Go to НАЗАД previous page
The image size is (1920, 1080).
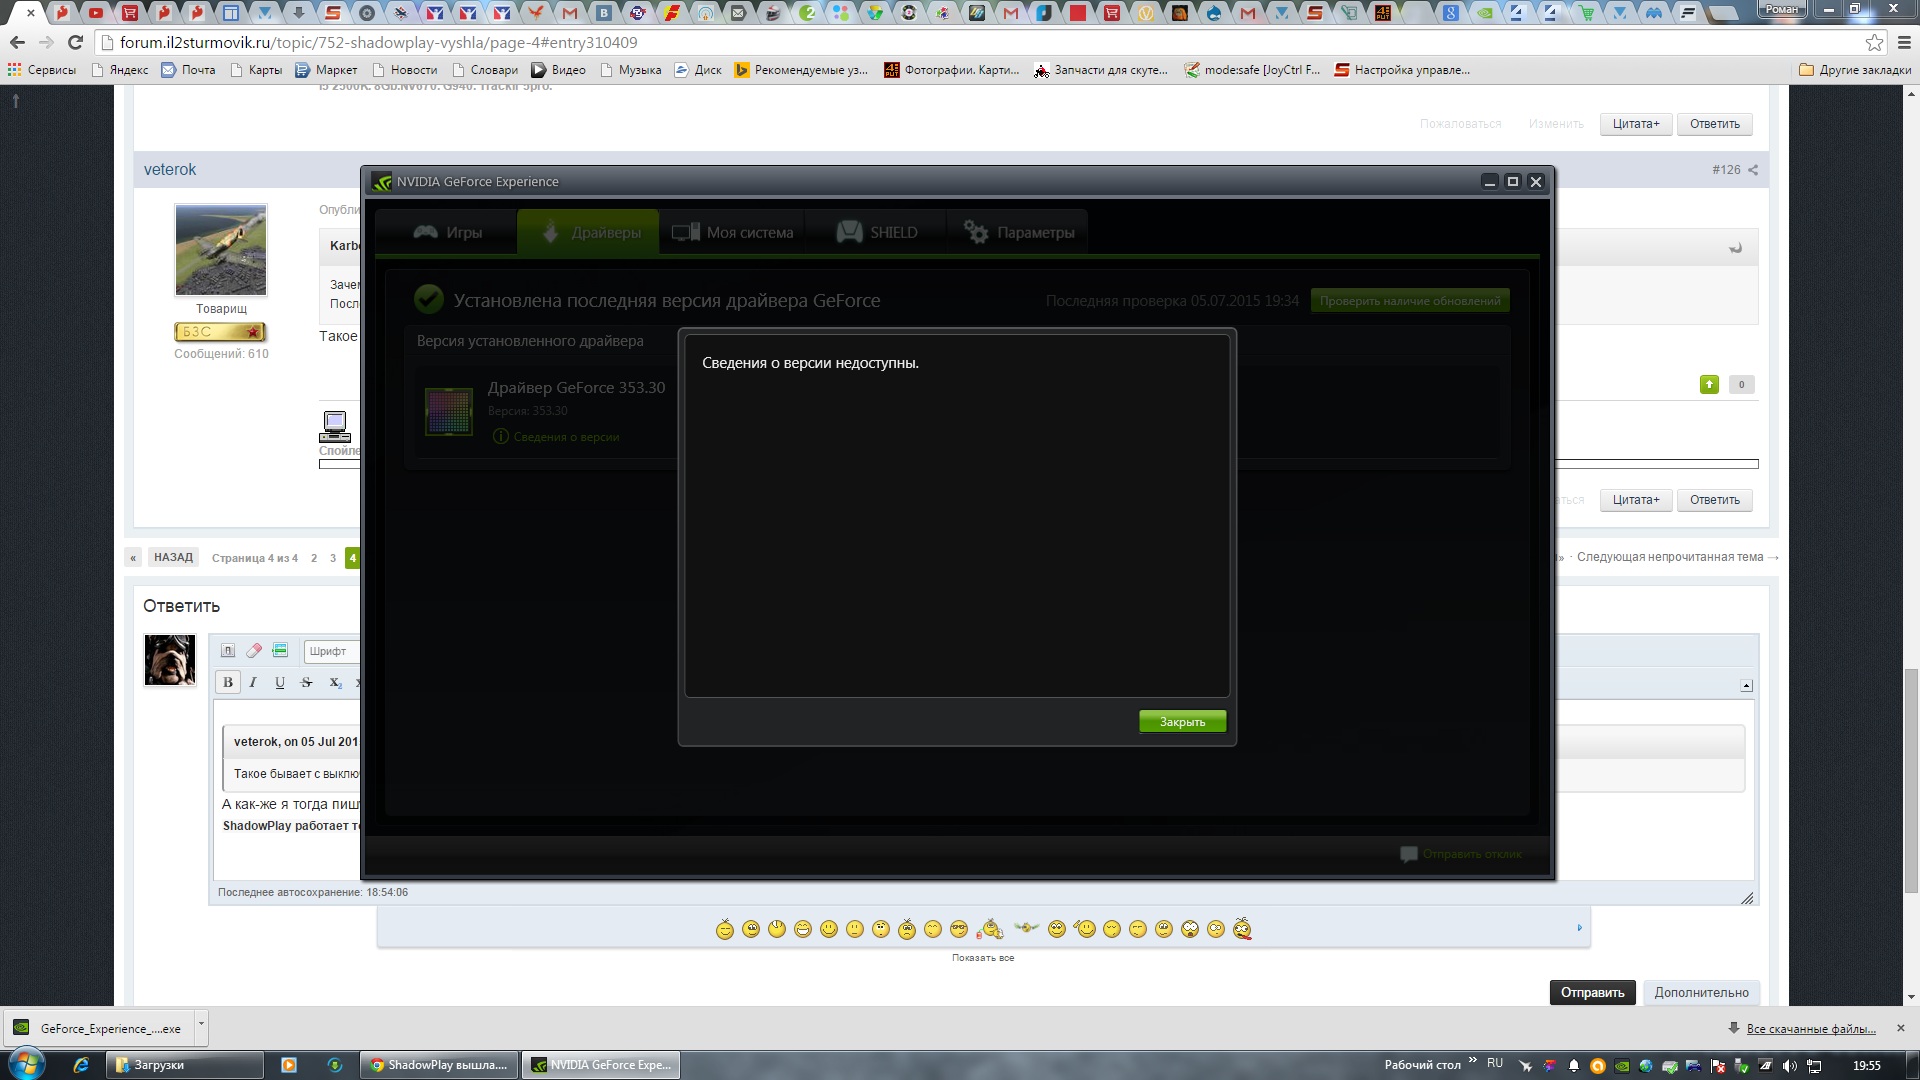173,558
